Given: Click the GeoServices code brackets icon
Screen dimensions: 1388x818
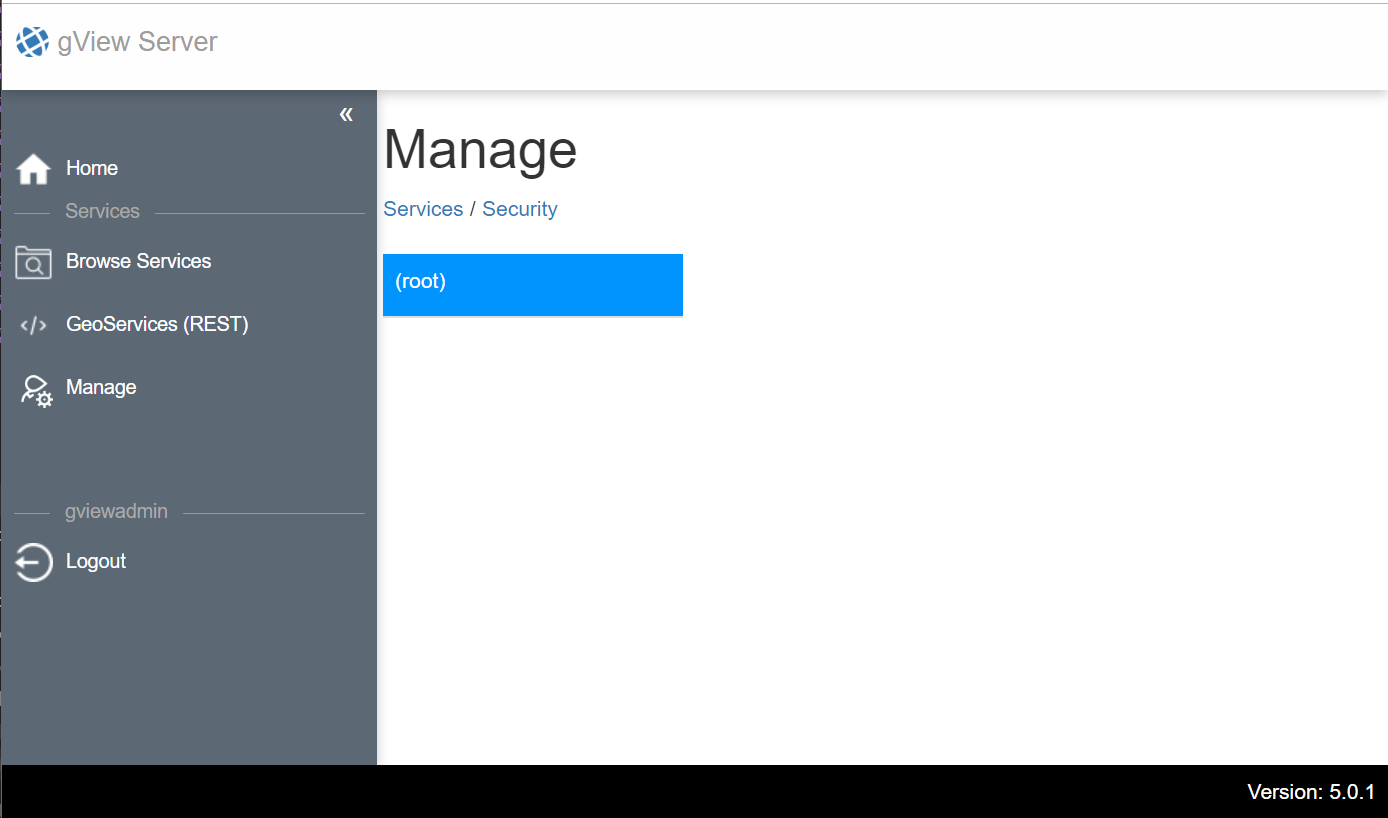Looking at the screenshot, I should (34, 325).
